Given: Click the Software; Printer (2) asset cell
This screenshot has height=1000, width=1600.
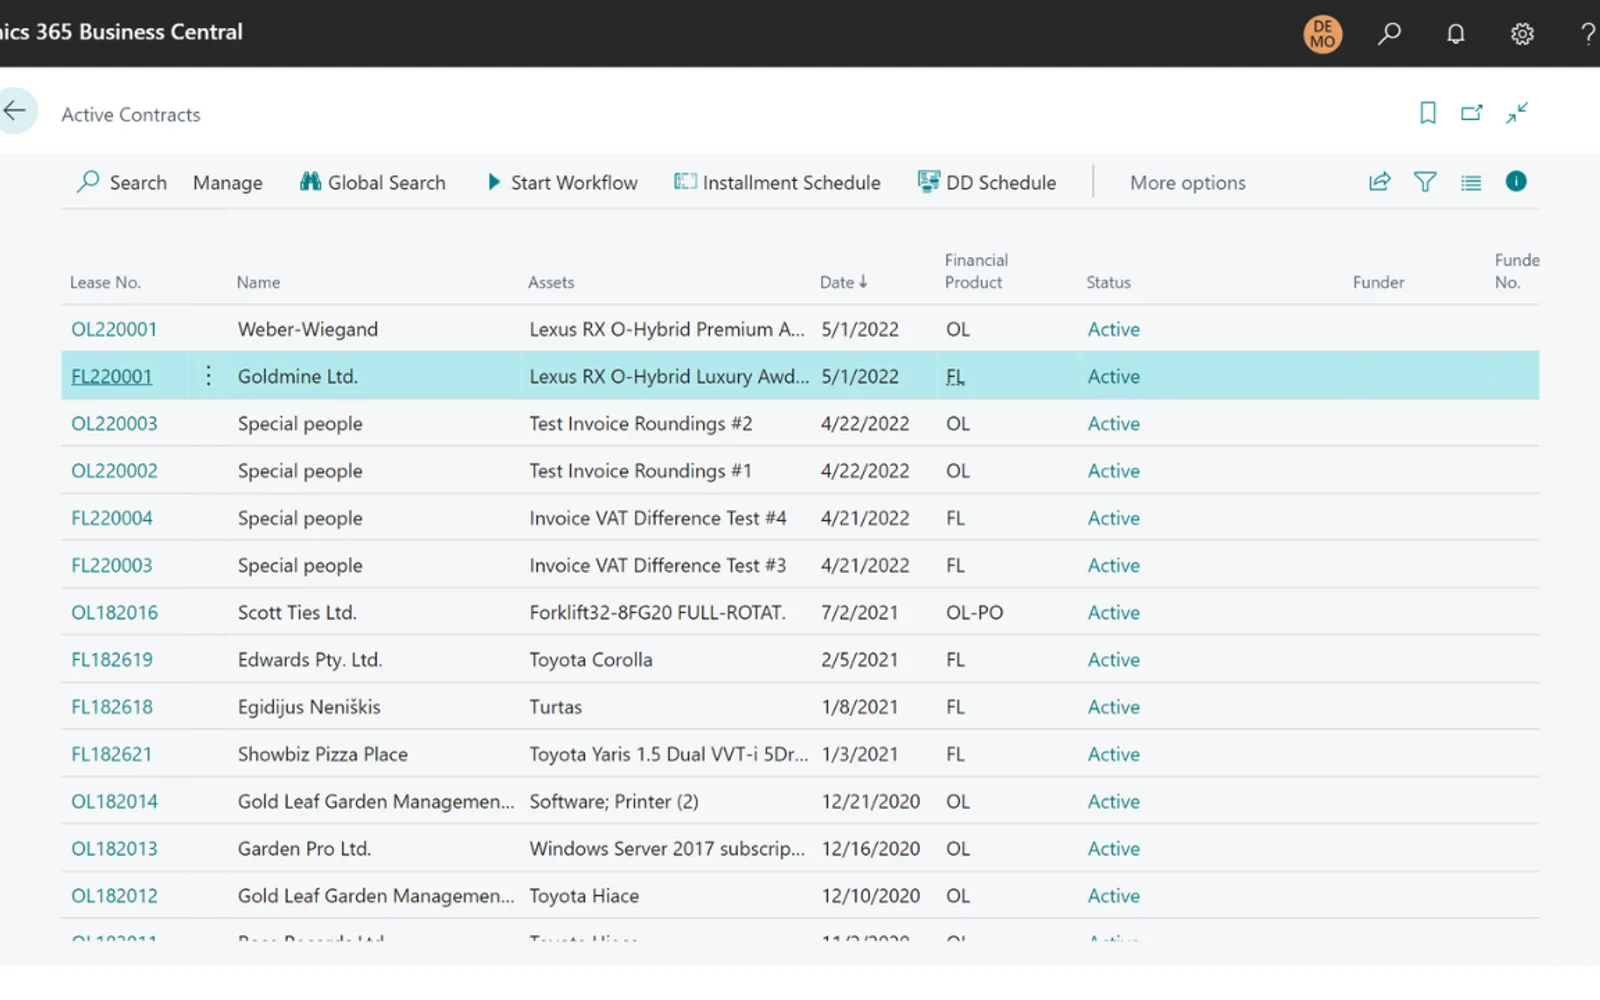Looking at the screenshot, I should [613, 801].
